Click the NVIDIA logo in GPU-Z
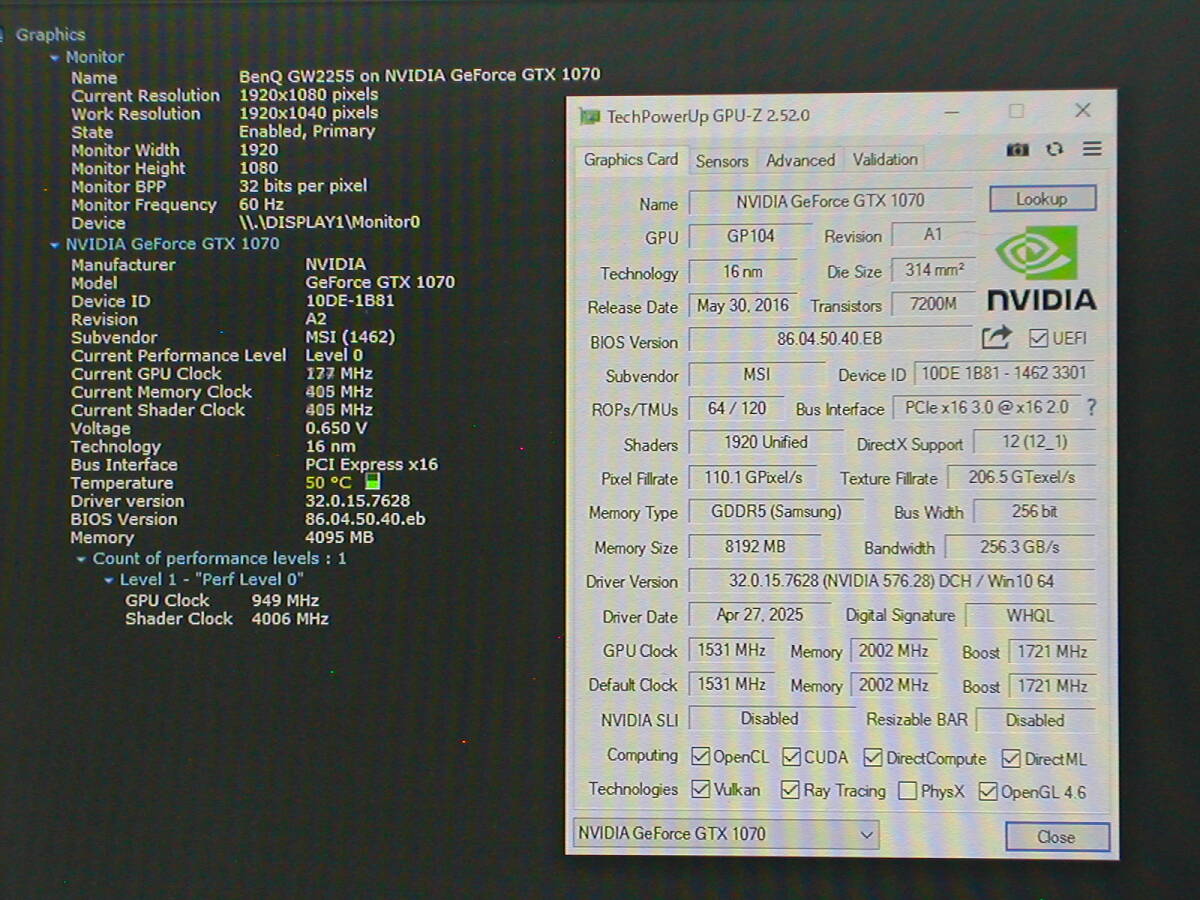The height and width of the screenshot is (900, 1200). point(1042,268)
